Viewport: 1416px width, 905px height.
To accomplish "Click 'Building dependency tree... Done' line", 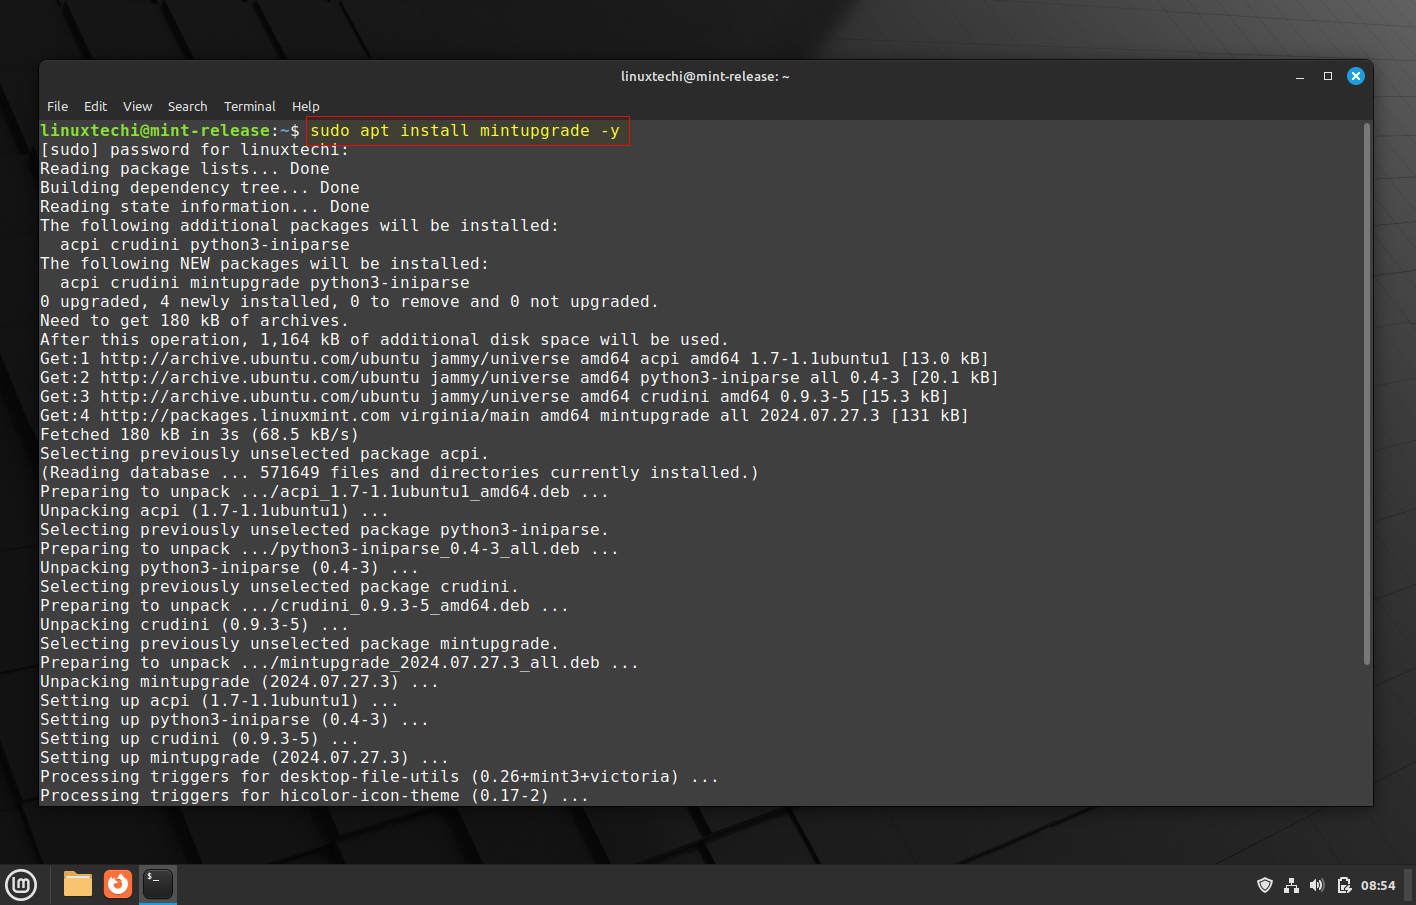I will [200, 188].
